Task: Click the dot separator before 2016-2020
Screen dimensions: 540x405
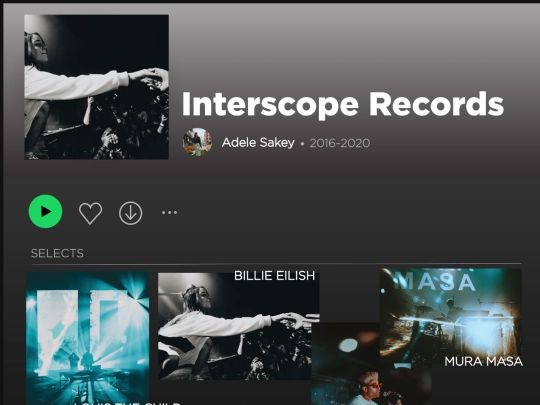Action: click(302, 144)
